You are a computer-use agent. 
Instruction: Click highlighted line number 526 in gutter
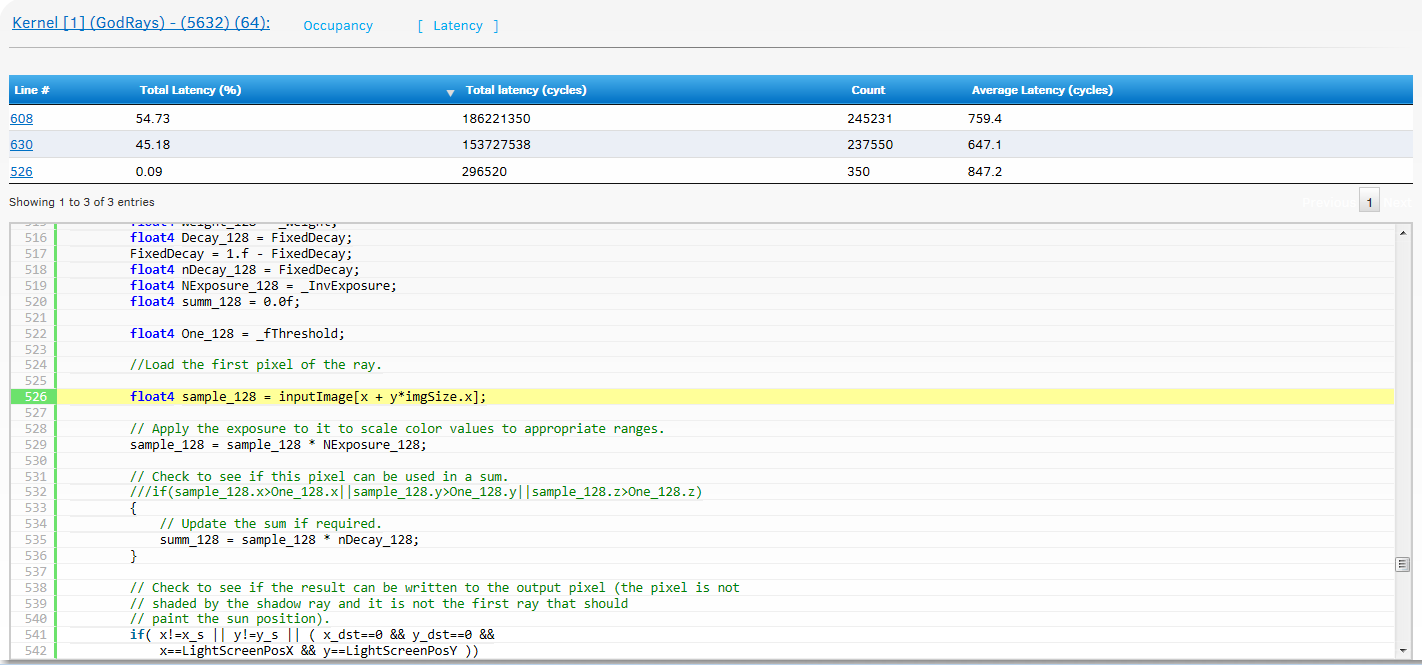point(35,397)
